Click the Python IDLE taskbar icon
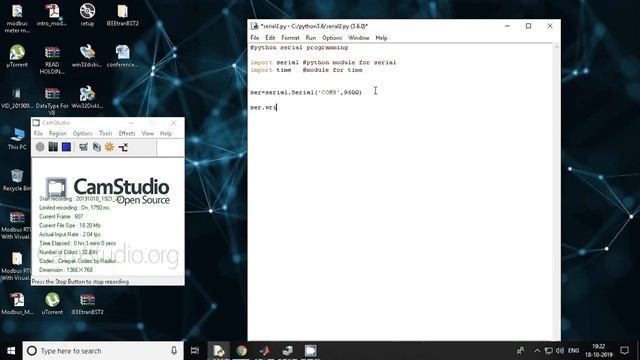 point(218,351)
